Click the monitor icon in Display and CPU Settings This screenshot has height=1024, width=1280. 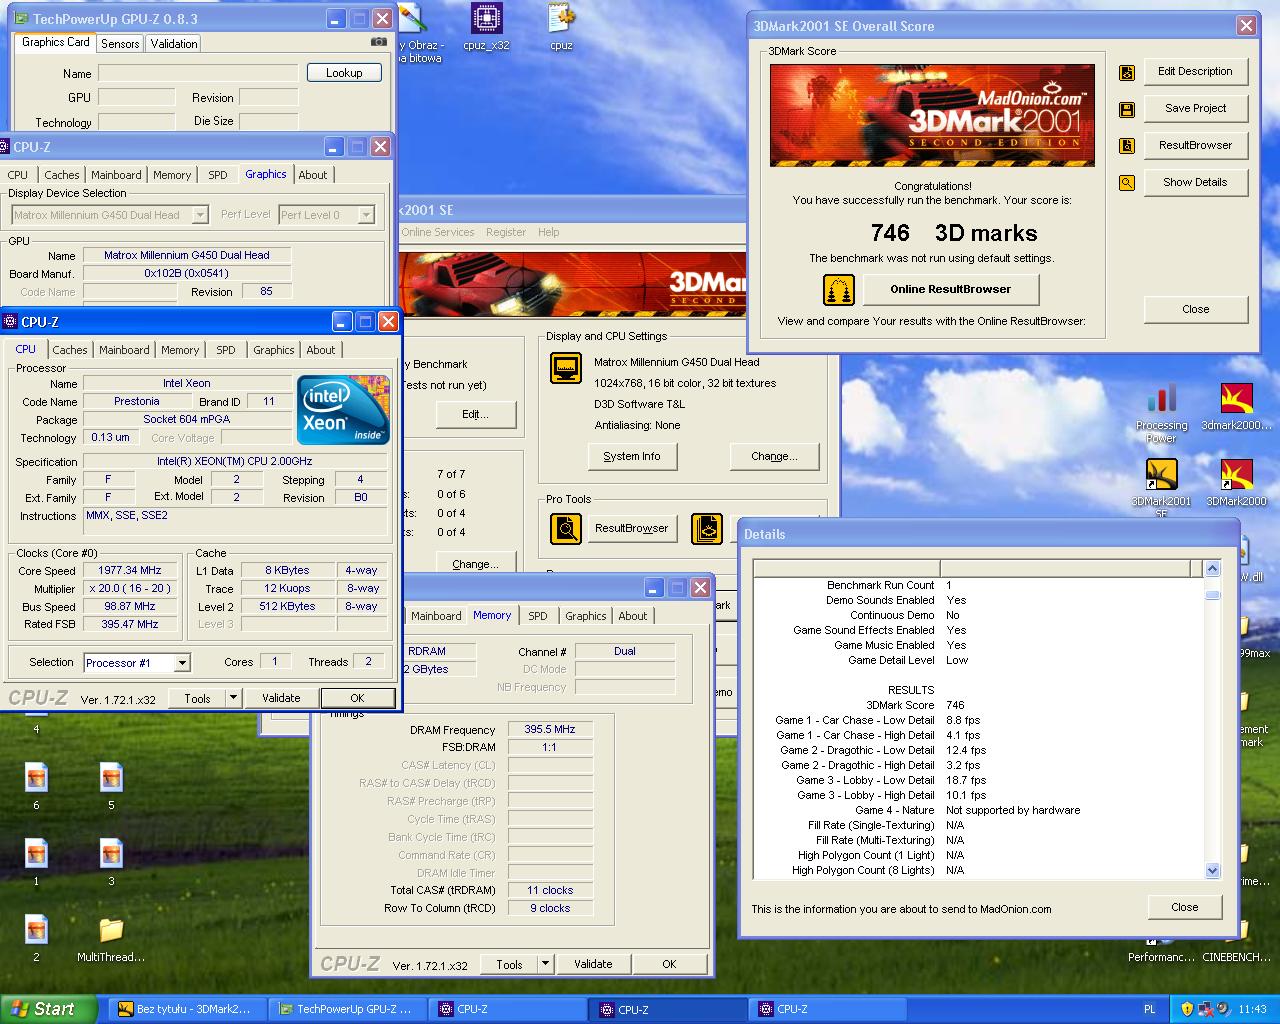point(566,368)
